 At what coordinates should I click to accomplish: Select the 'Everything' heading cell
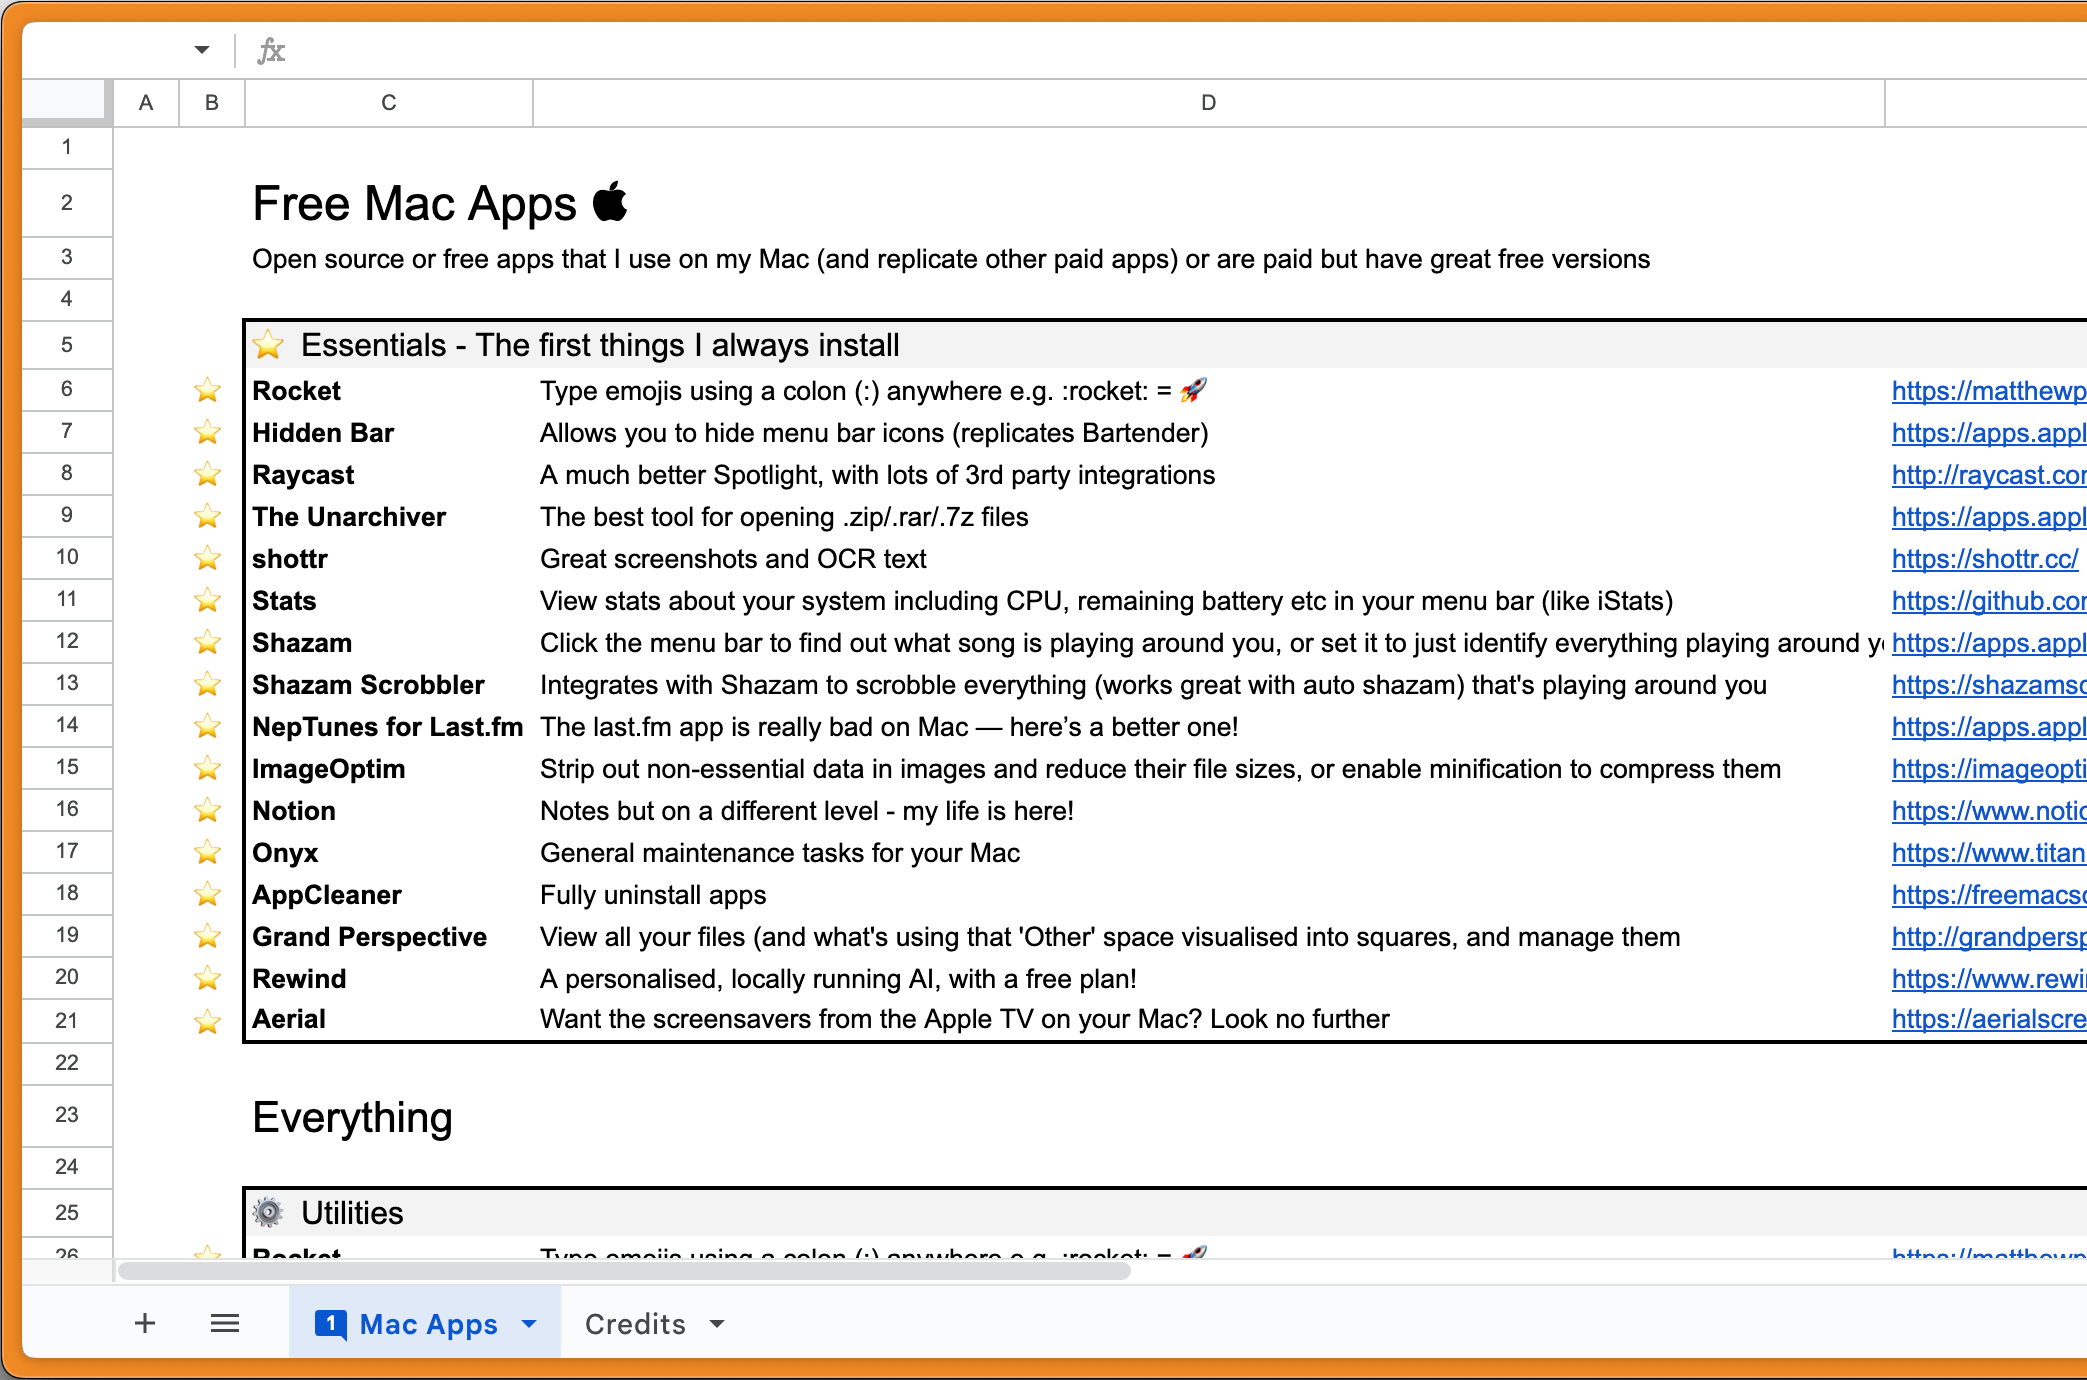[353, 1117]
